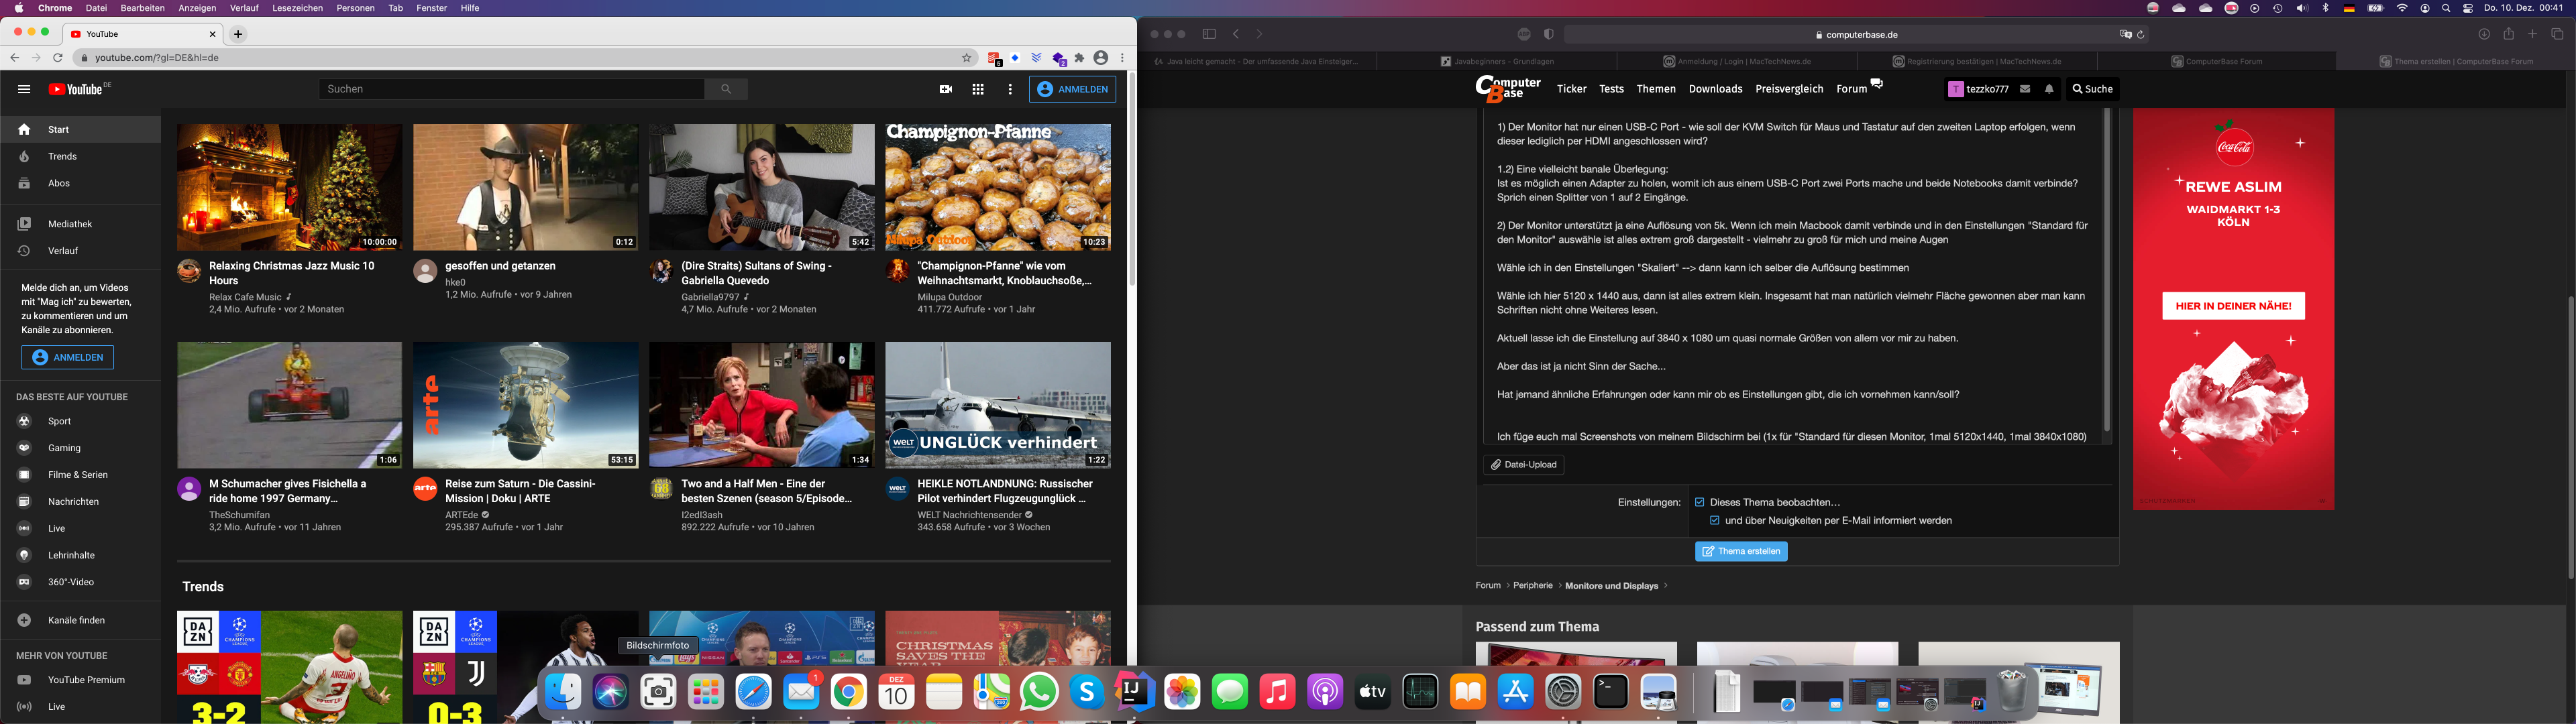Click the 'Thema erstellen' submit button
Screen dimensions: 2576x724
[1741, 551]
